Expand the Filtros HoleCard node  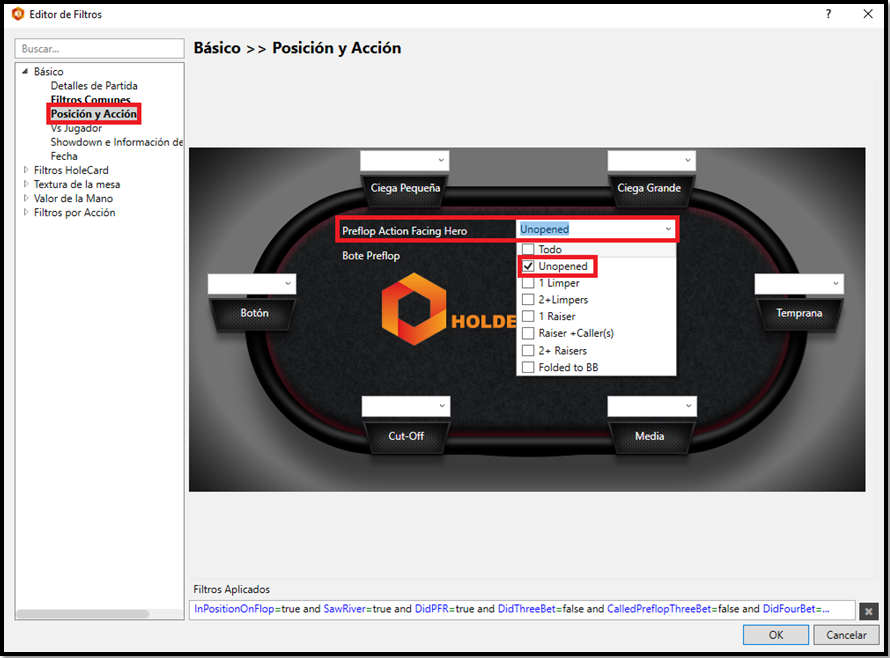26,170
